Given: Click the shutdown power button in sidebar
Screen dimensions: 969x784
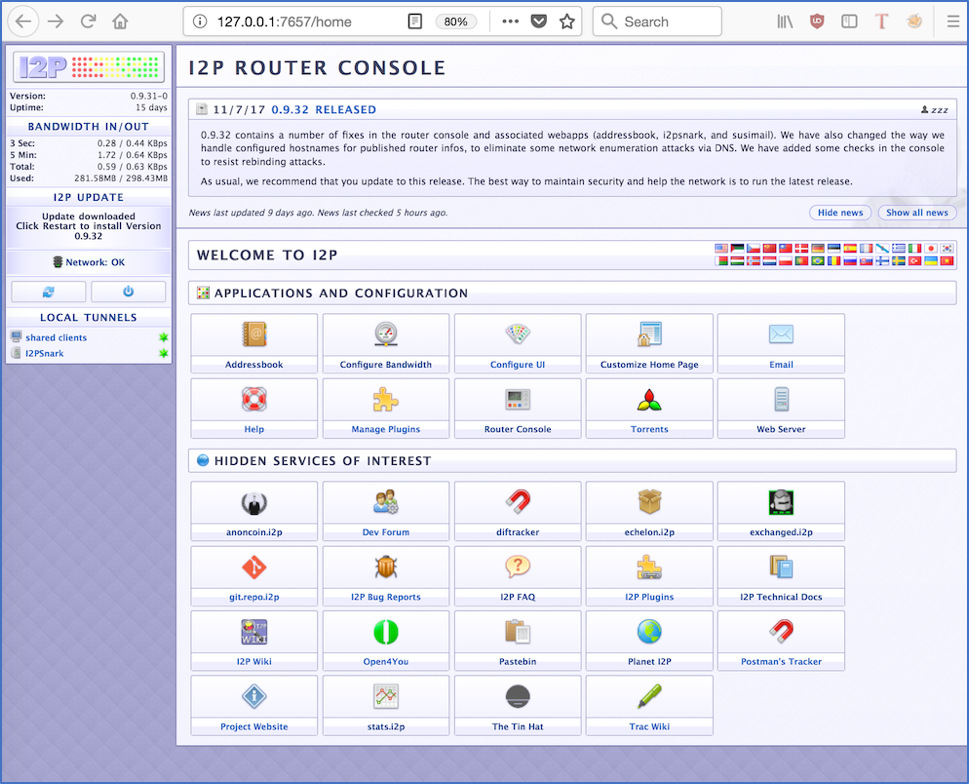Looking at the screenshot, I should pos(129,292).
